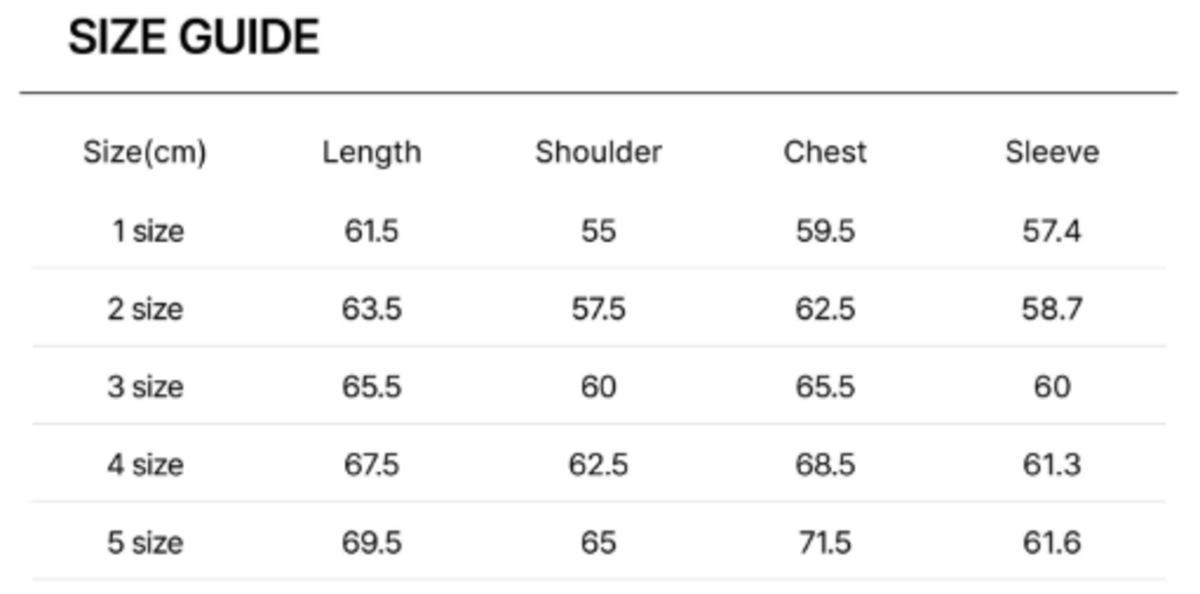Image resolution: width=1200 pixels, height=594 pixels.
Task: Select the Length column header
Action: (x=371, y=153)
